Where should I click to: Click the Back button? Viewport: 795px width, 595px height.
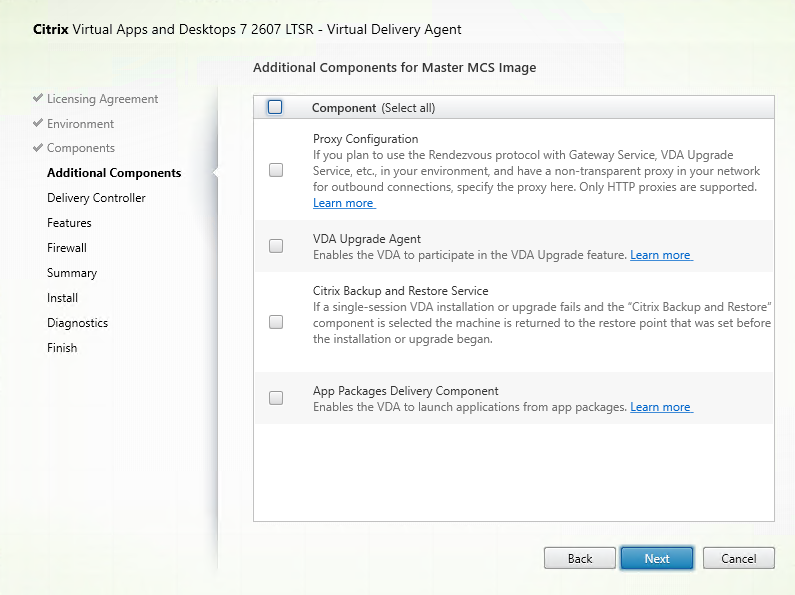coord(580,559)
